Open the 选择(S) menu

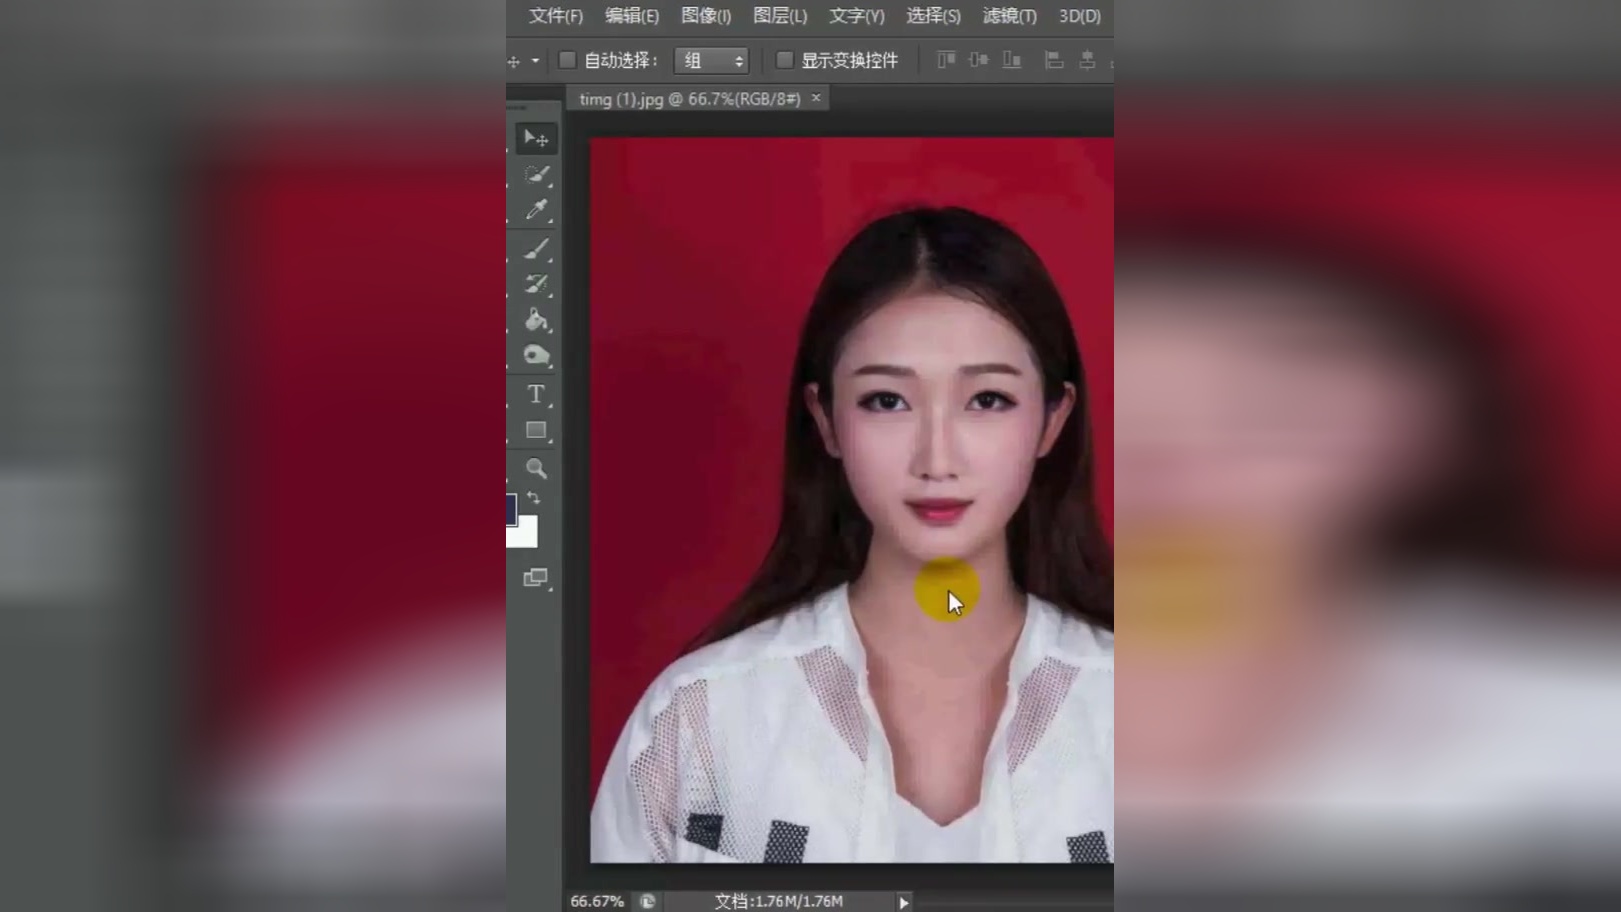933,16
